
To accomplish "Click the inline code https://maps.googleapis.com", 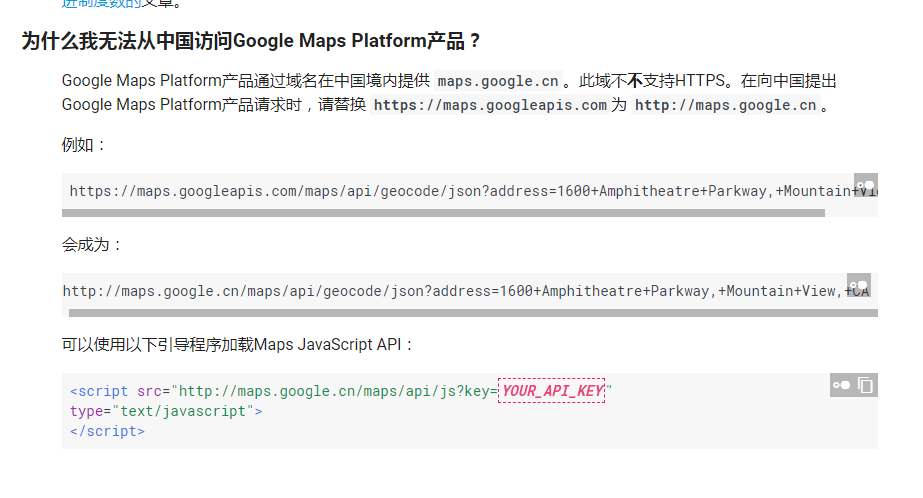I will point(490,105).
